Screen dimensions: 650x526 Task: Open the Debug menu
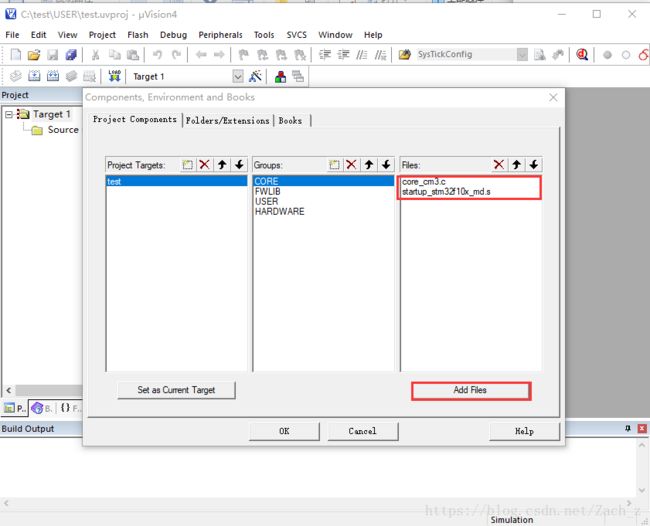(x=173, y=35)
